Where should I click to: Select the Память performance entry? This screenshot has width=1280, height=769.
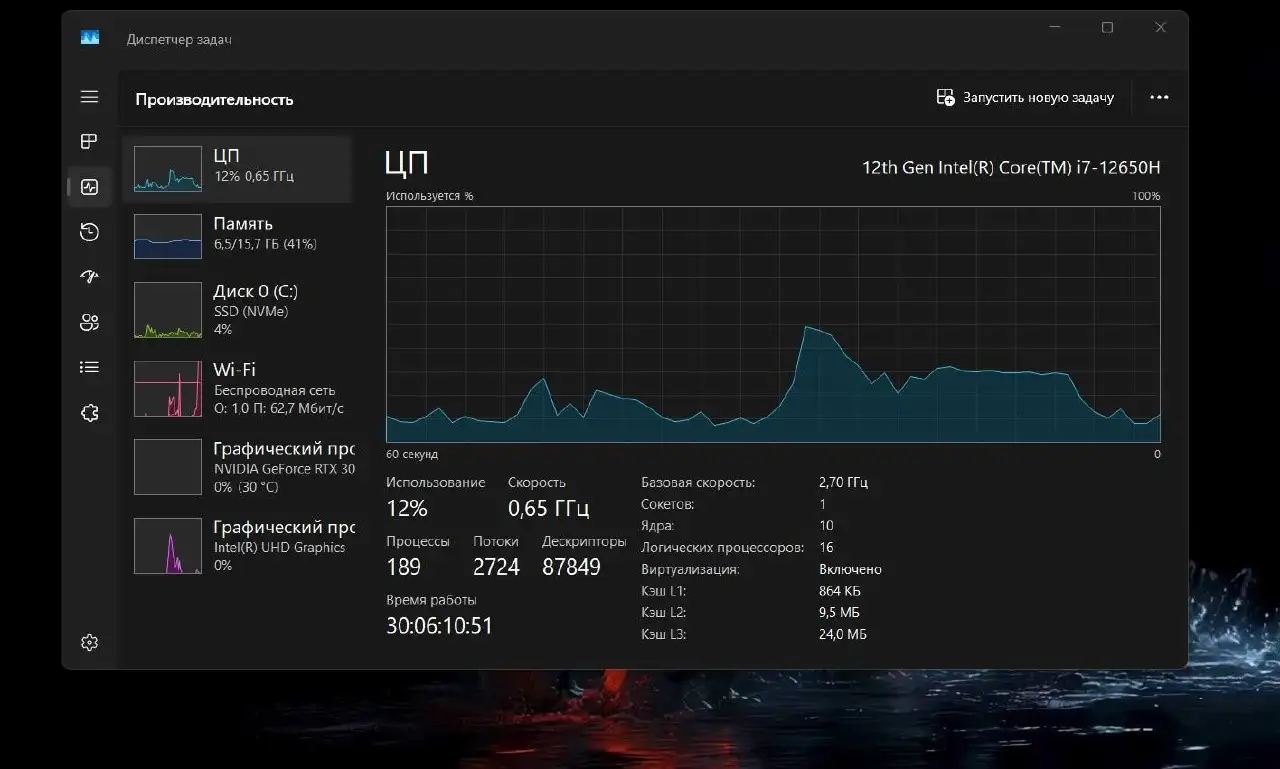[x=238, y=234]
